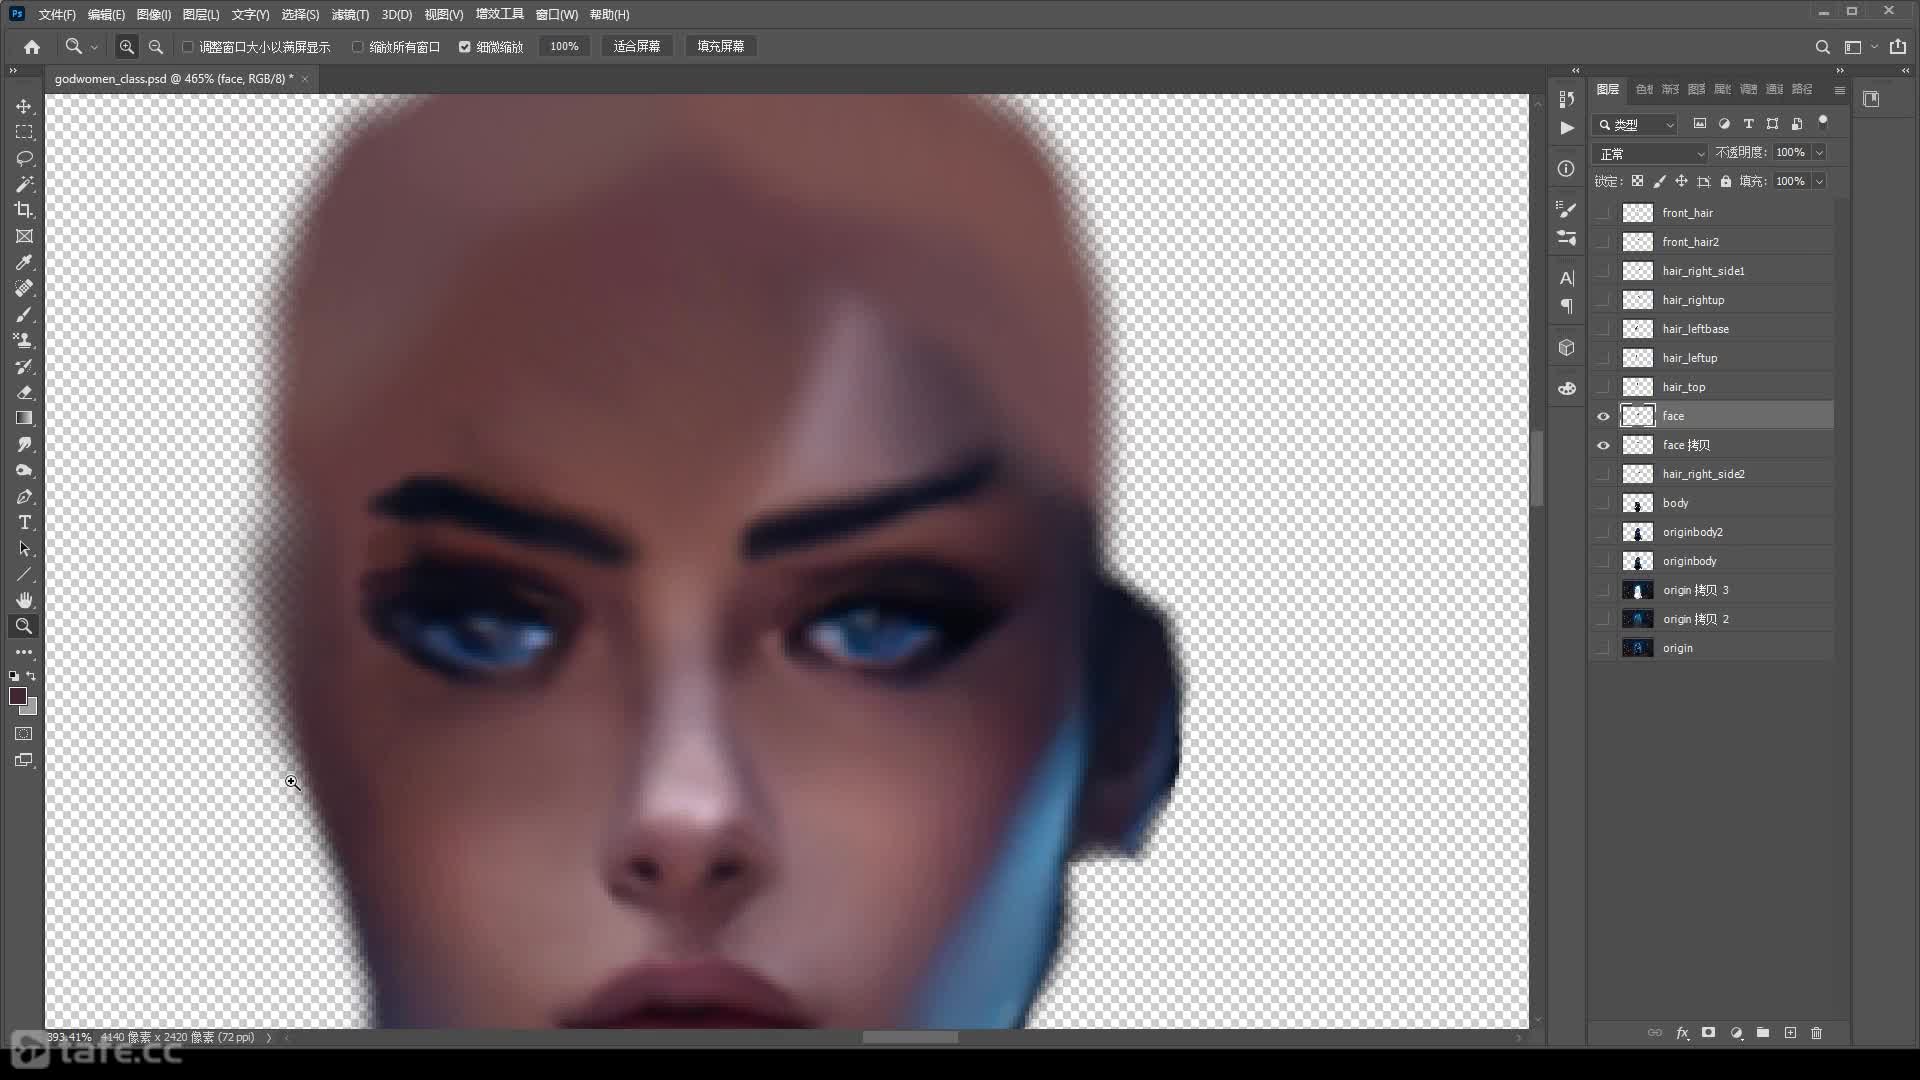Screen dimensions: 1920x1080
Task: Open the Layers panel menu
Action: click(x=1839, y=90)
